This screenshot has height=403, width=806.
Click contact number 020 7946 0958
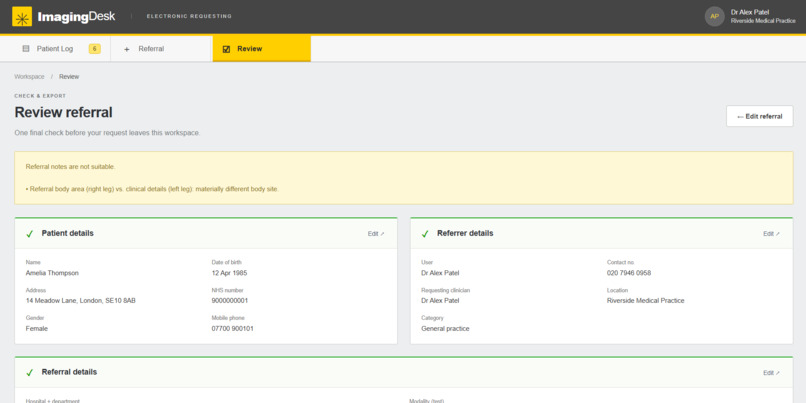tap(629, 273)
